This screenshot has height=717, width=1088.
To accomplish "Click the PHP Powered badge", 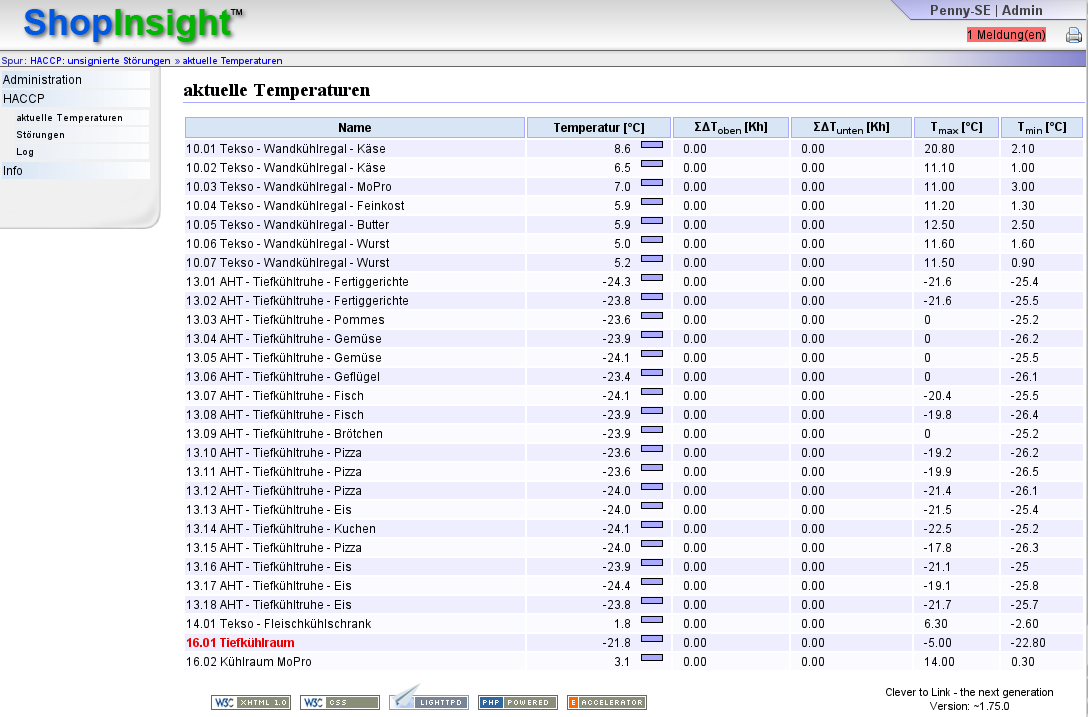I will pyautogui.click(x=518, y=702).
